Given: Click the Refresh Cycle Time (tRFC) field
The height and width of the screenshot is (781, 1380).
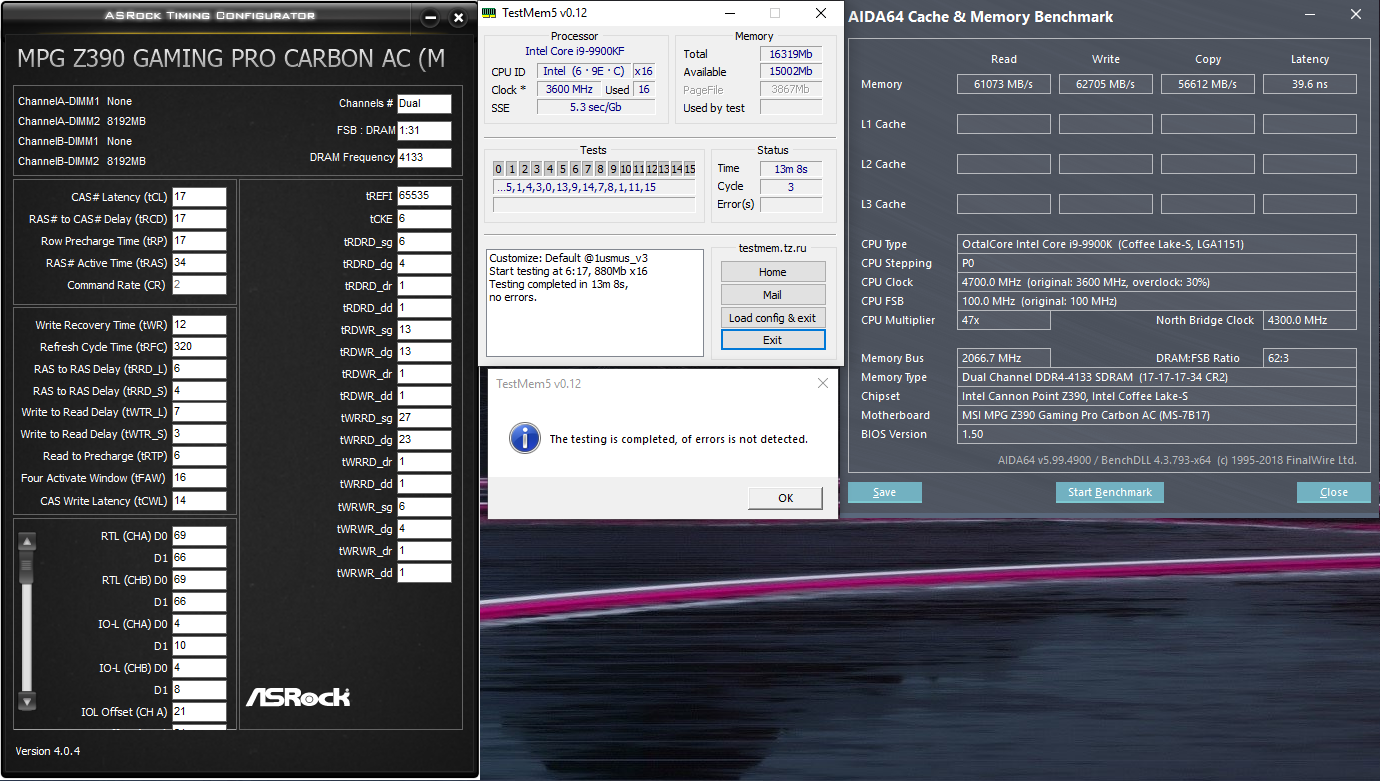Looking at the screenshot, I should tap(199, 347).
